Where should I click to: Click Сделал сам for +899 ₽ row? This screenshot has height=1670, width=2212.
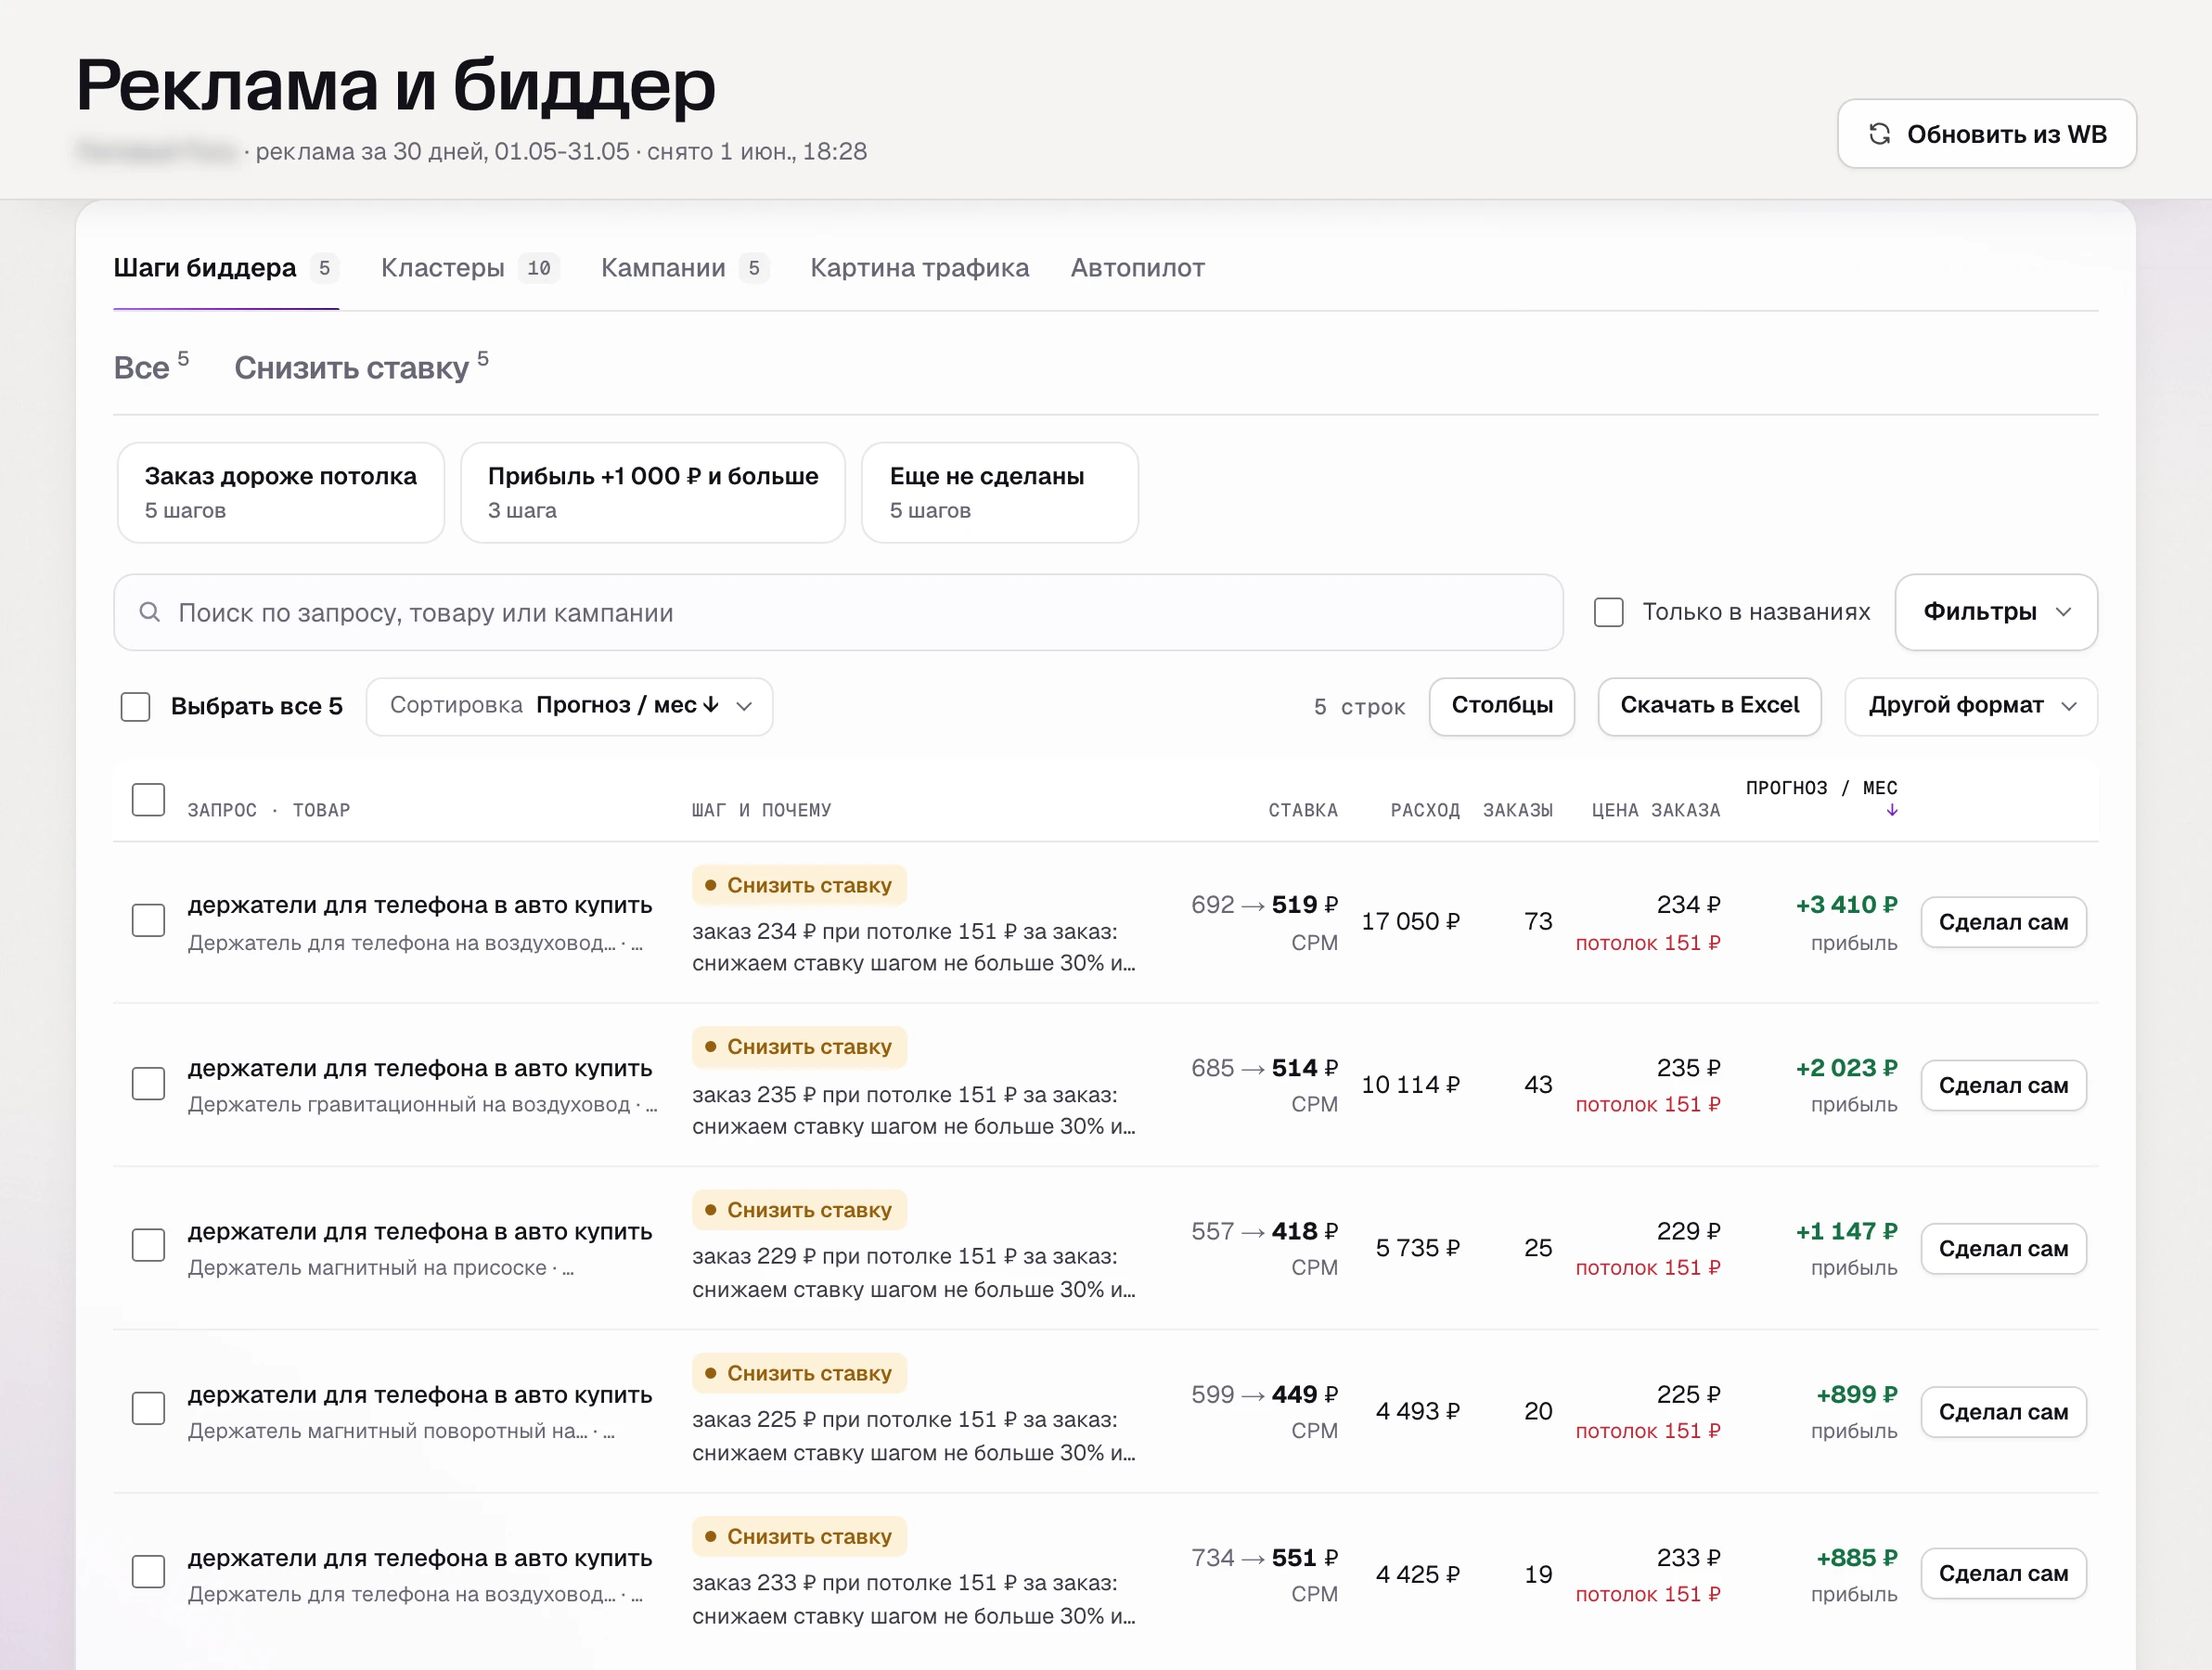2003,1411
